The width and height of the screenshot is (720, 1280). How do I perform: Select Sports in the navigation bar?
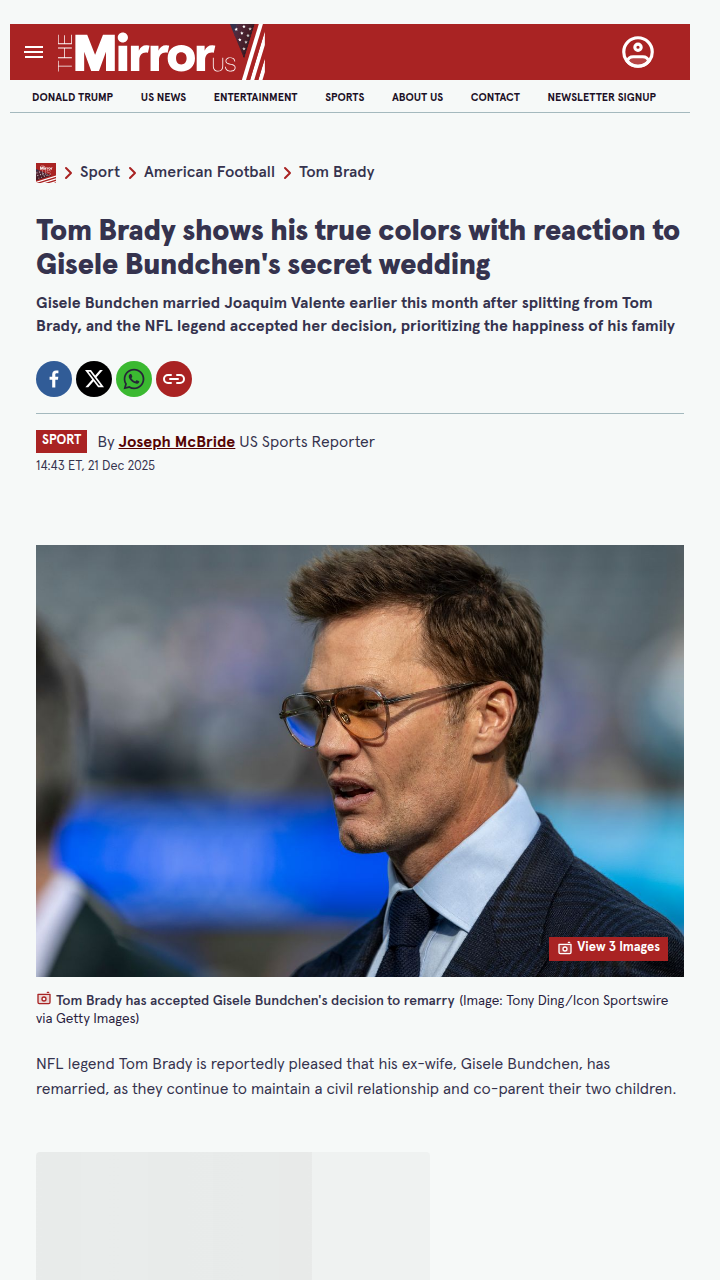click(345, 97)
